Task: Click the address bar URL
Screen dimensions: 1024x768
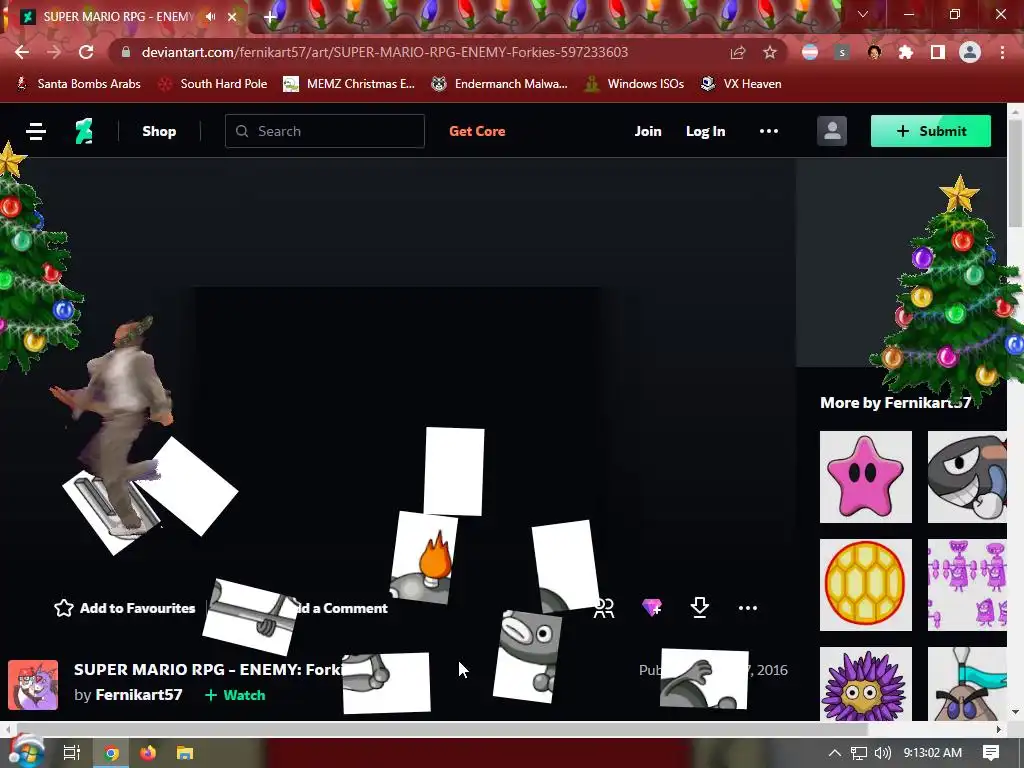Action: click(385, 52)
